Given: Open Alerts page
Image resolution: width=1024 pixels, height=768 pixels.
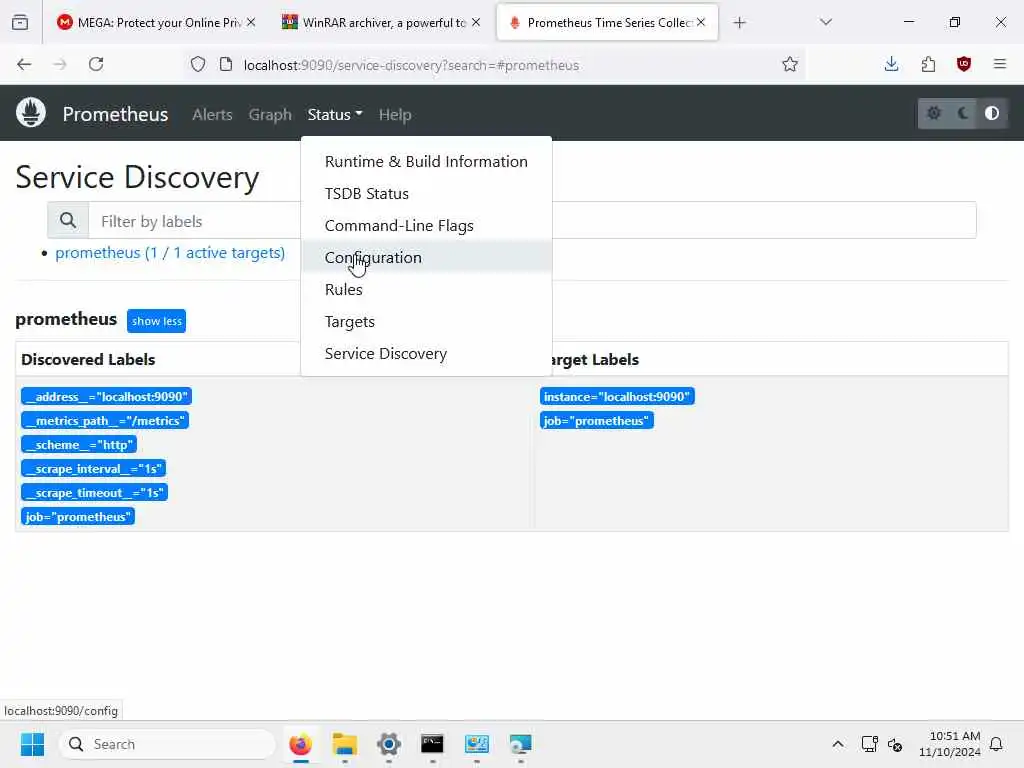Looking at the screenshot, I should [212, 115].
